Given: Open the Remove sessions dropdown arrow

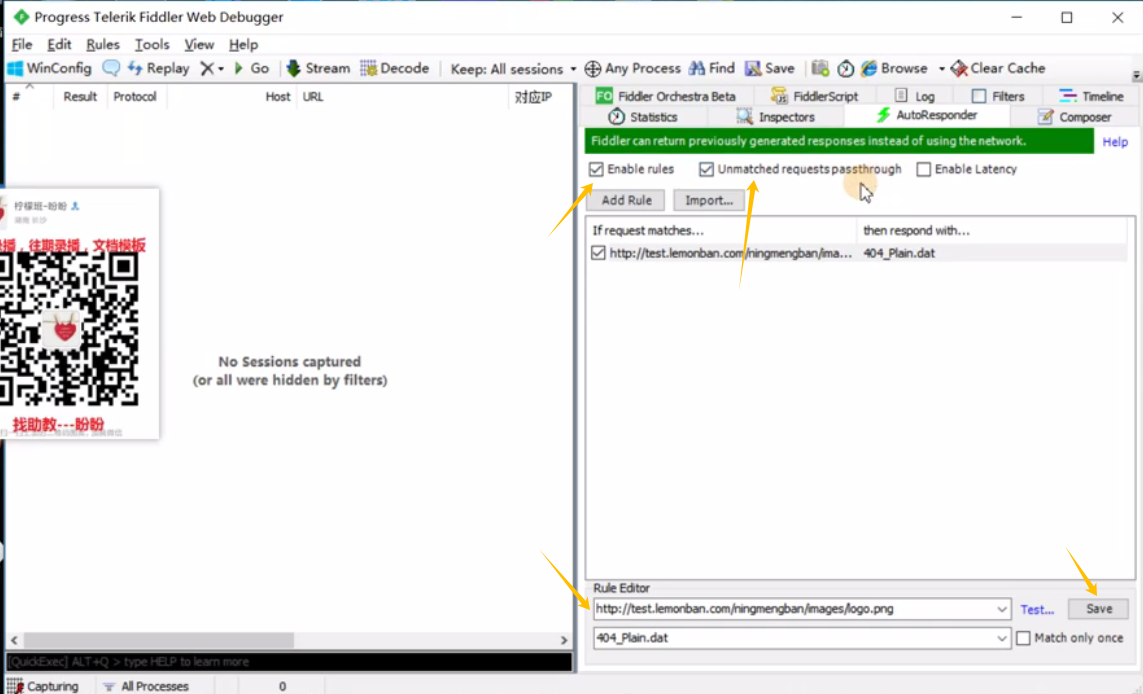Looking at the screenshot, I should [220, 69].
